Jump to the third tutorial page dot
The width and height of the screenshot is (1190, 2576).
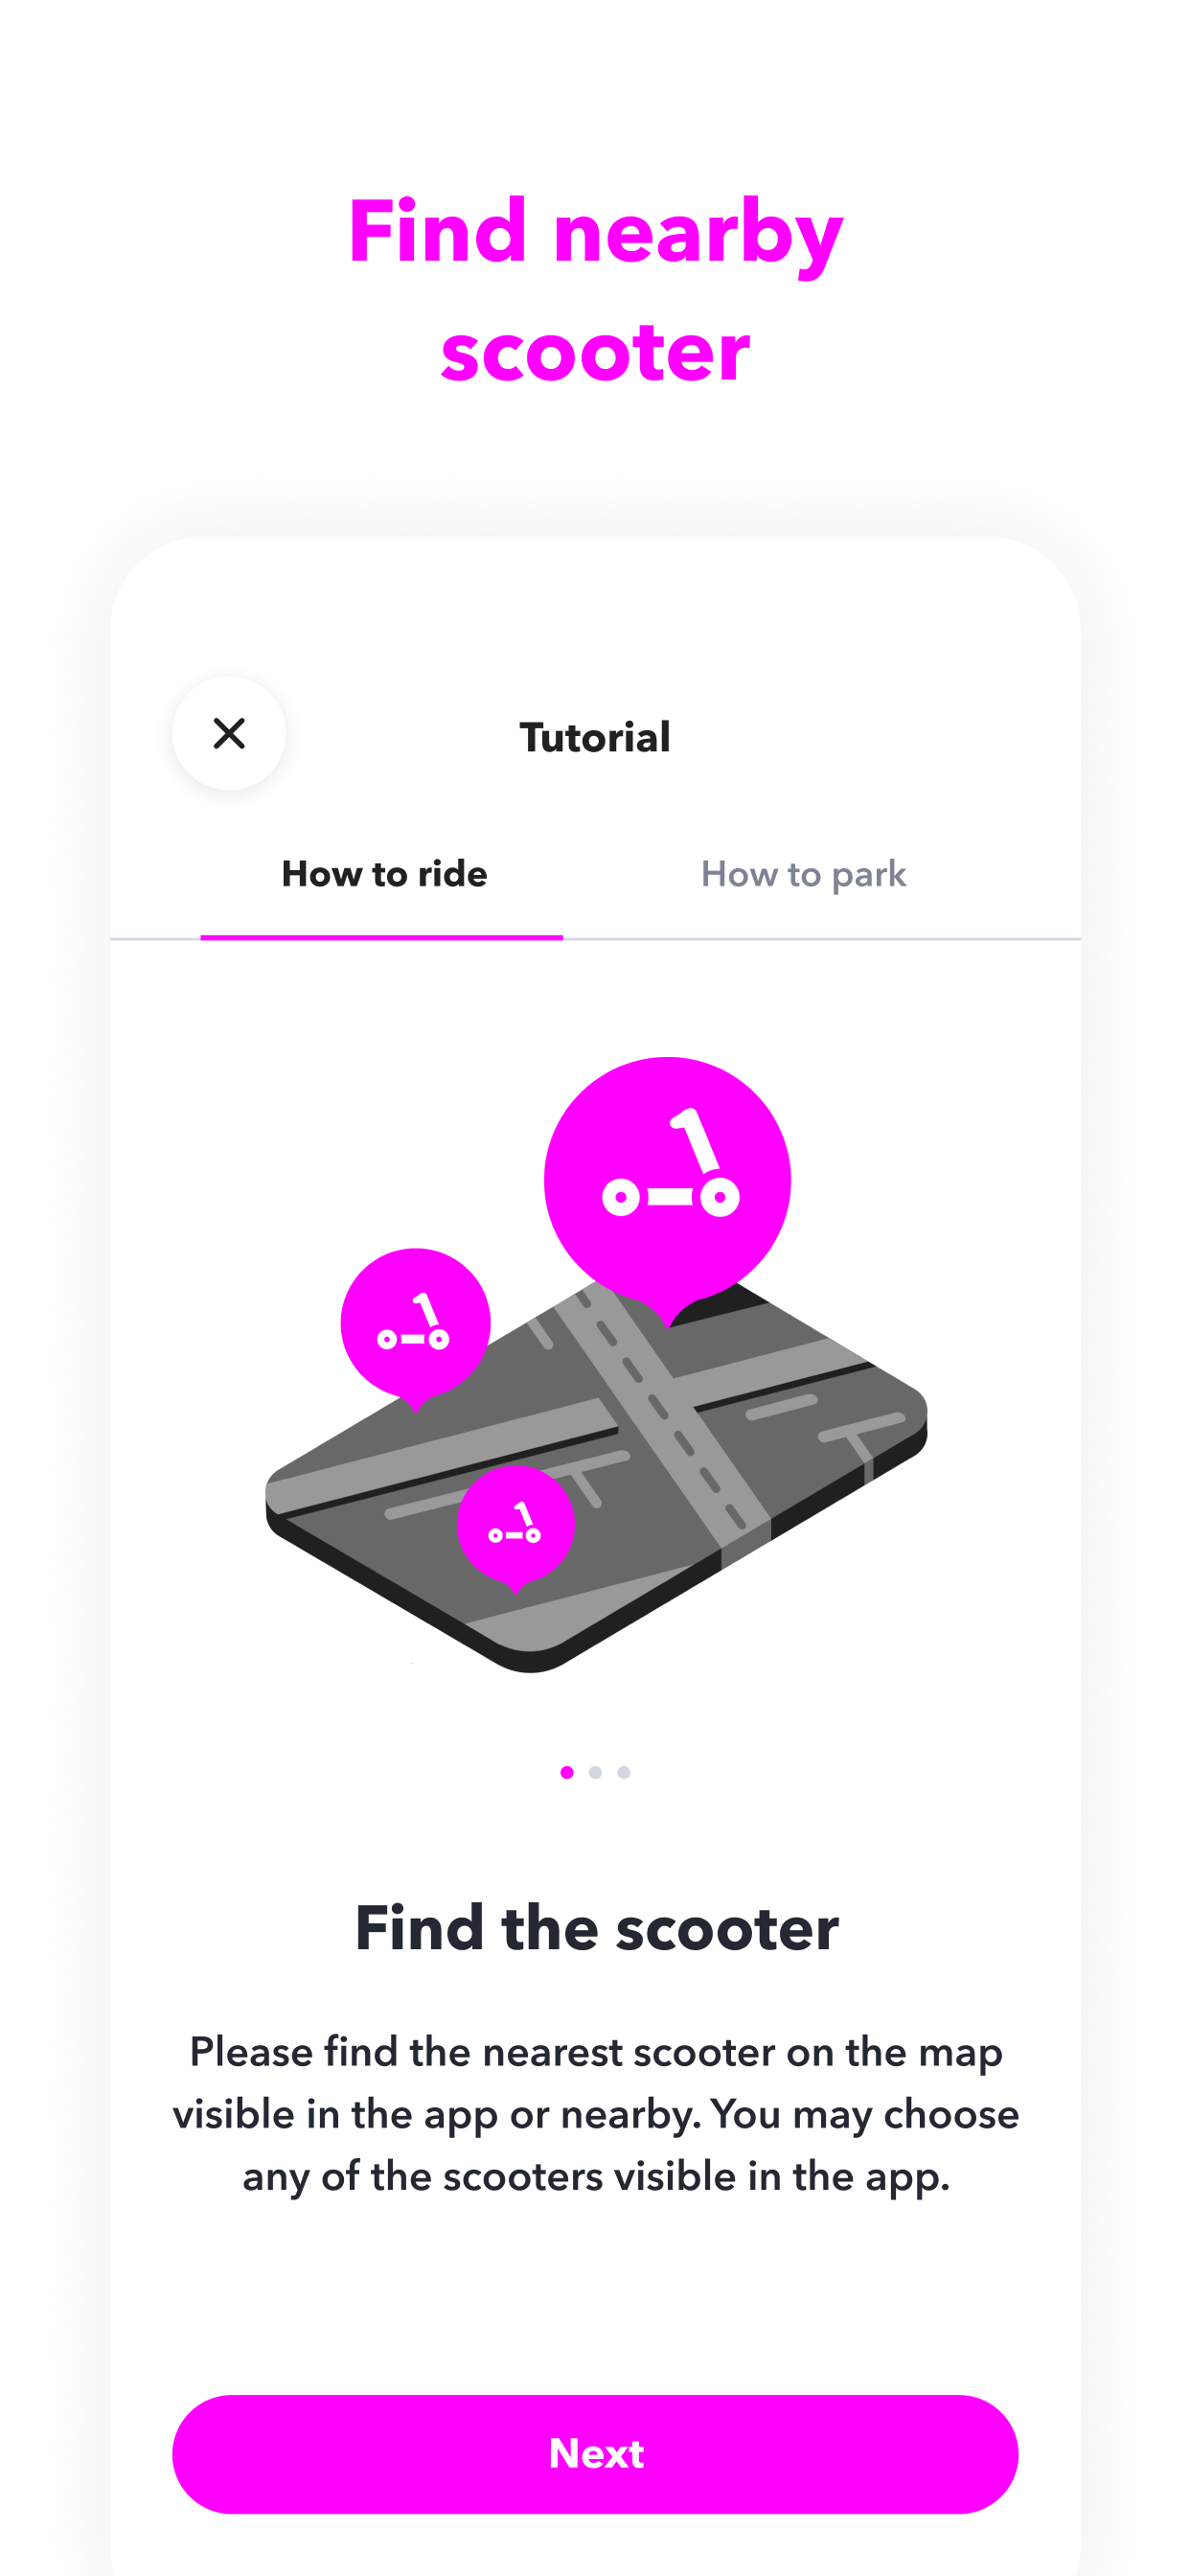[624, 1772]
